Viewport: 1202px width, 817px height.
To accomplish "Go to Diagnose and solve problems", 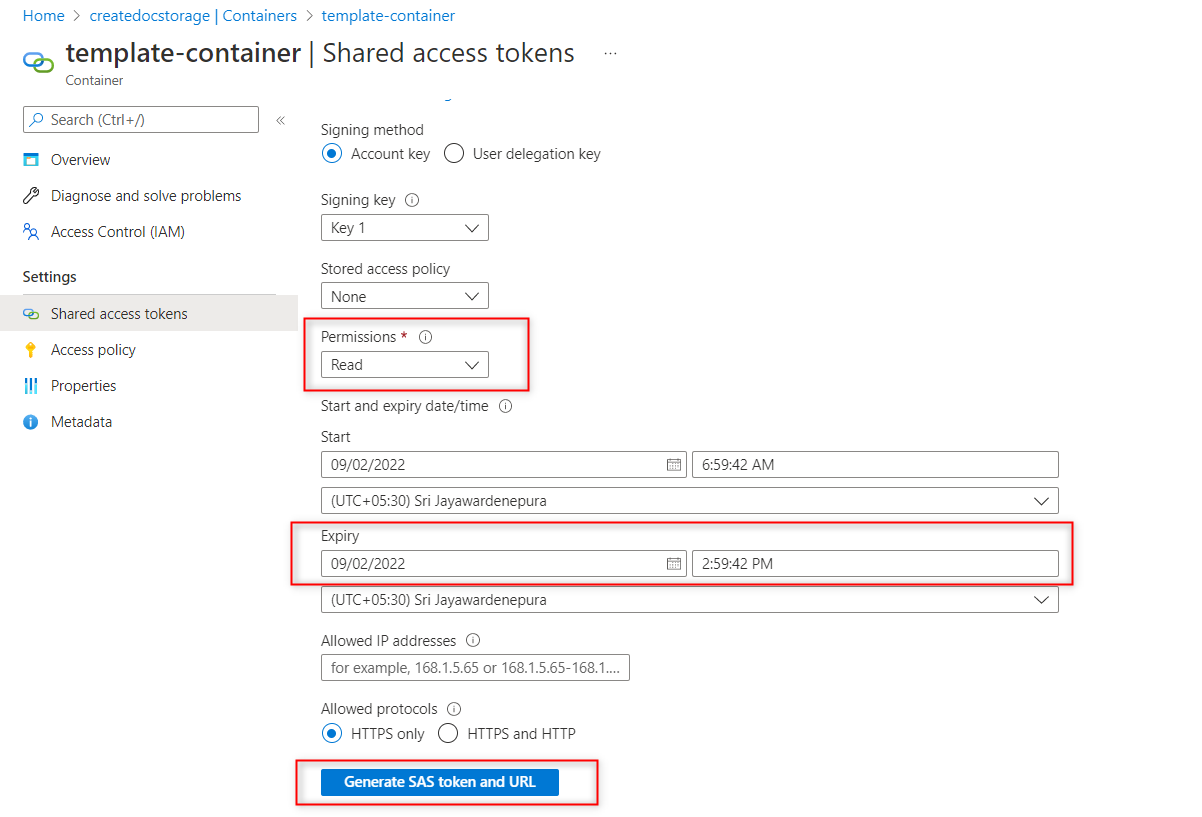I will (x=146, y=196).
